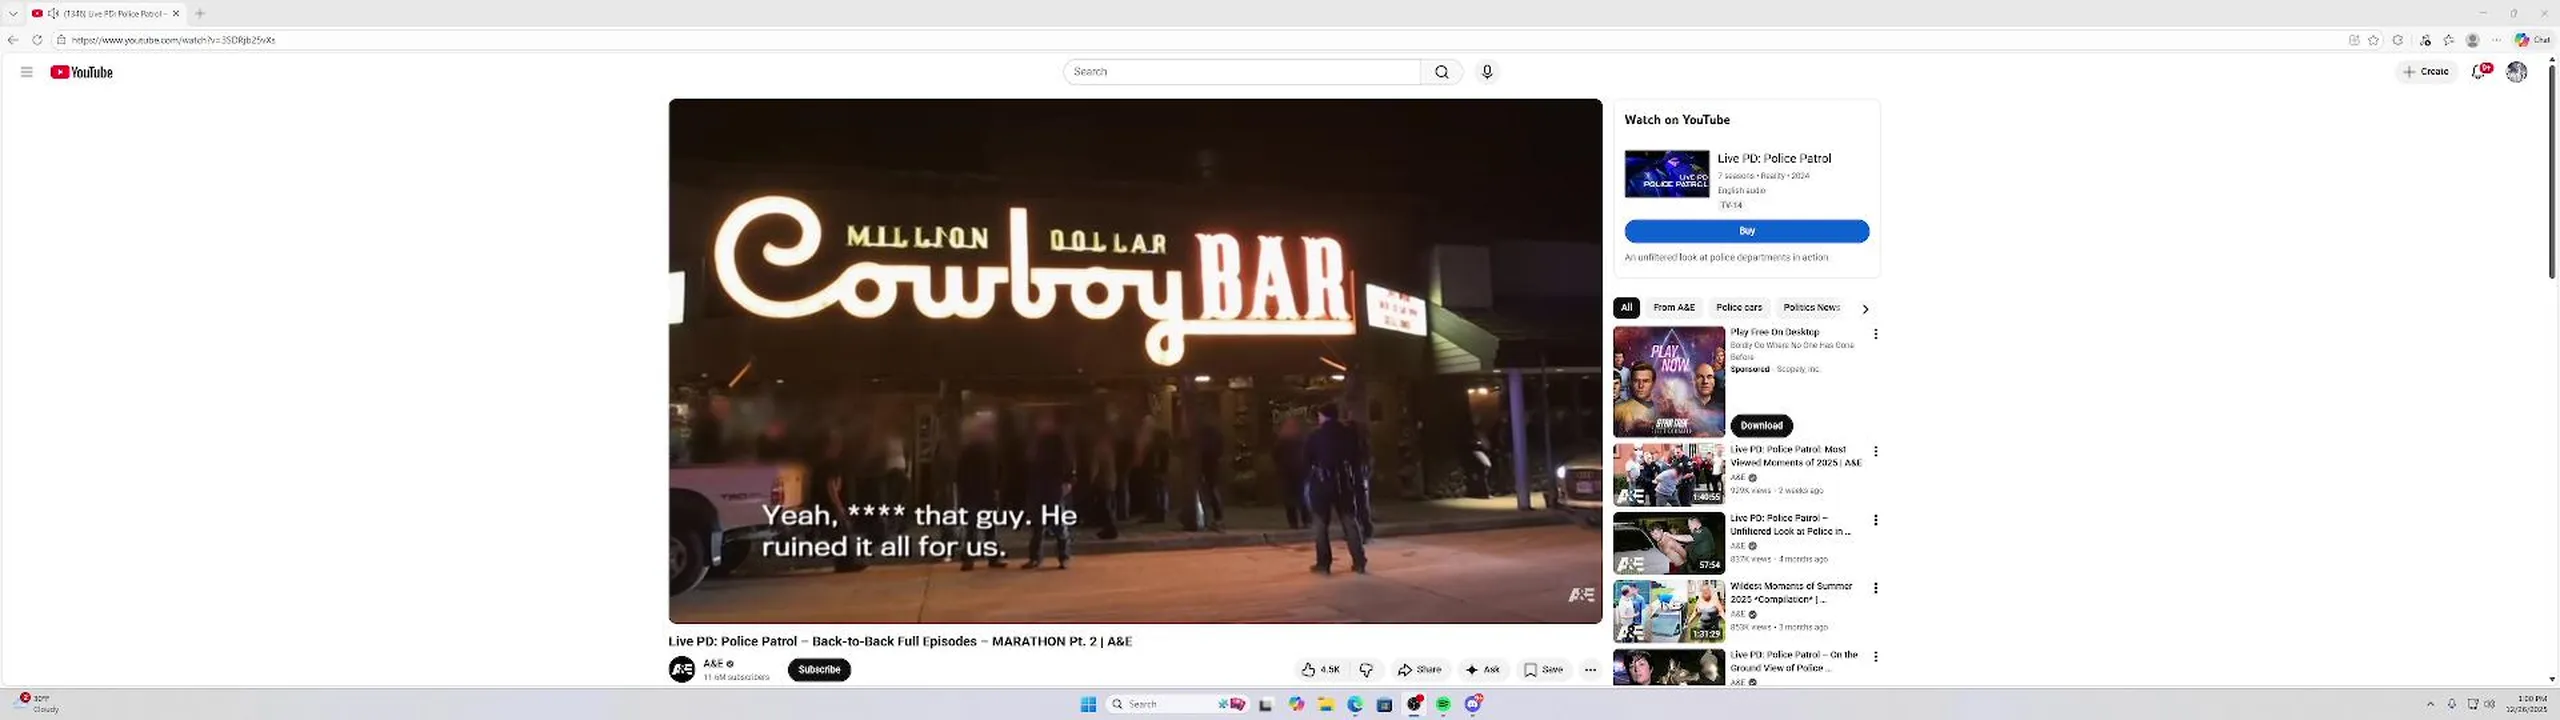
Task: Open the Copilot Chat button in the Edge toolbar
Action: point(2533,40)
